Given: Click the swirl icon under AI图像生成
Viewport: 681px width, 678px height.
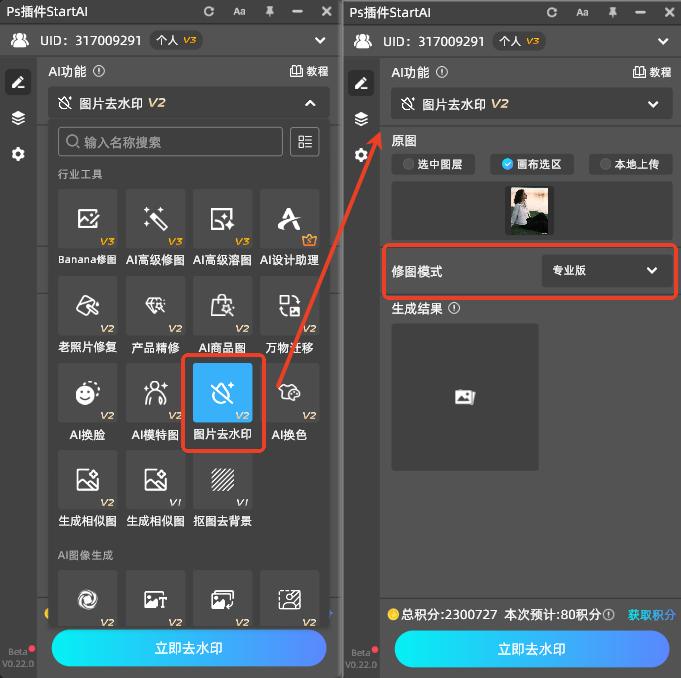Looking at the screenshot, I should point(88,599).
